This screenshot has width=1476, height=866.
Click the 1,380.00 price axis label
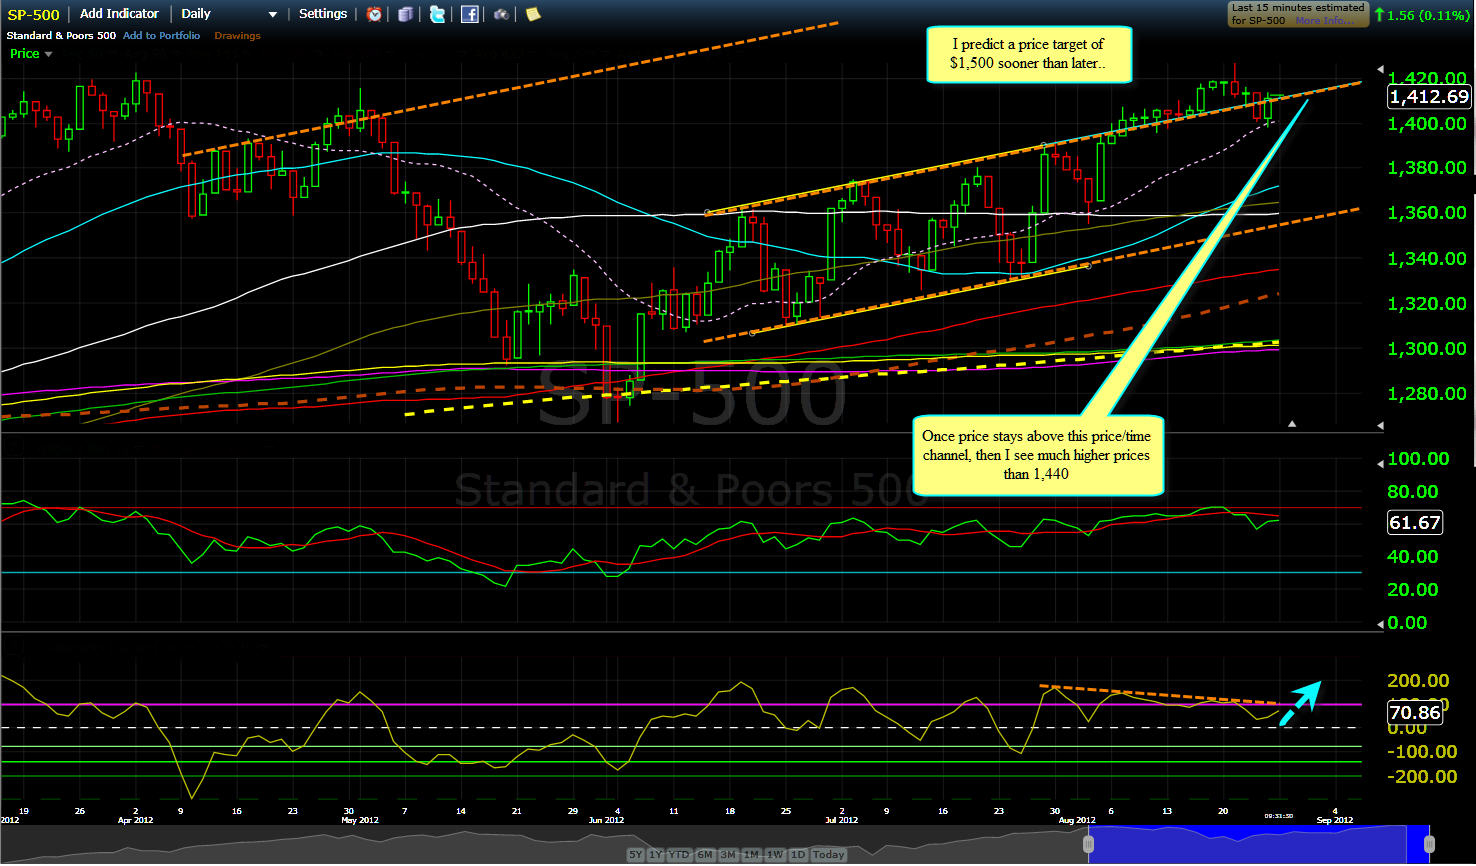(1427, 168)
